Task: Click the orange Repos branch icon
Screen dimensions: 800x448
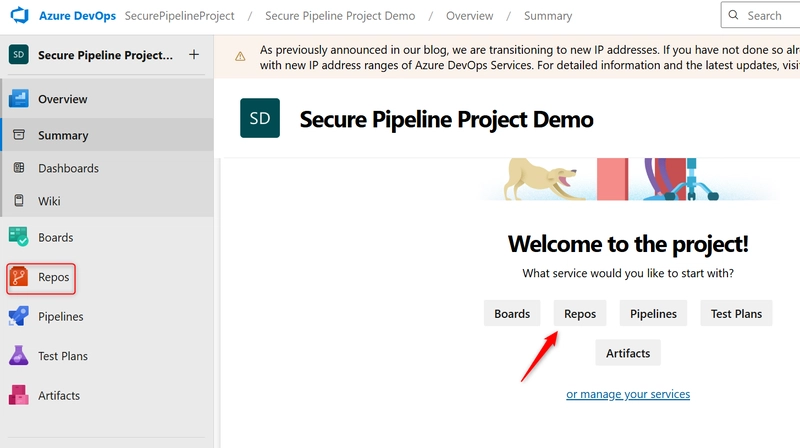Action: click(x=19, y=277)
